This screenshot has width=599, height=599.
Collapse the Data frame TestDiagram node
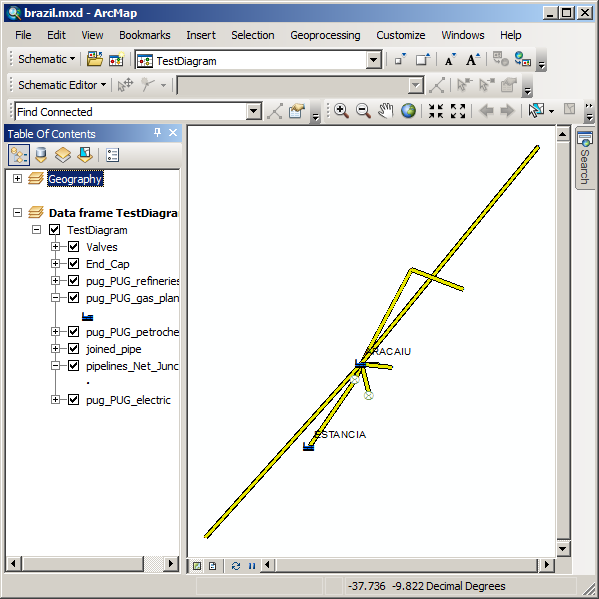[17, 212]
